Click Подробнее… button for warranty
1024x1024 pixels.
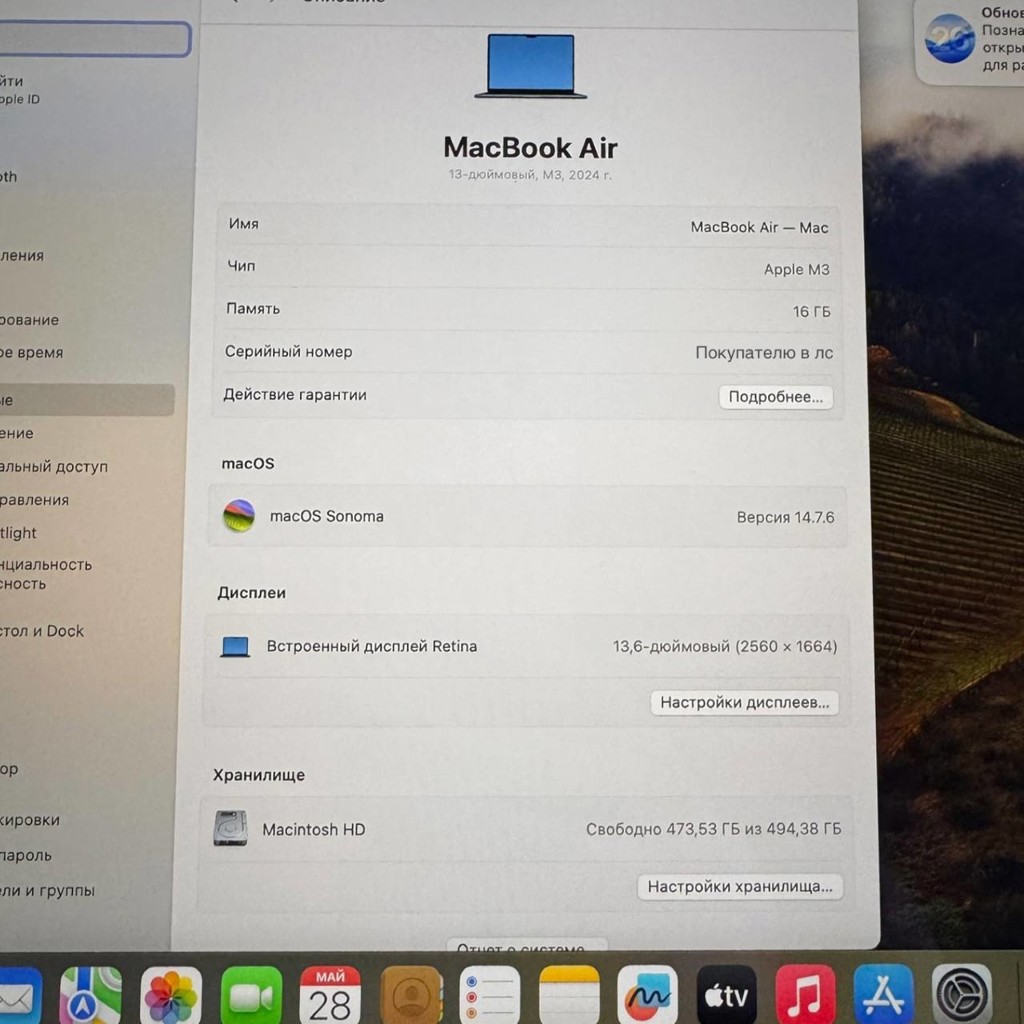[x=776, y=397]
